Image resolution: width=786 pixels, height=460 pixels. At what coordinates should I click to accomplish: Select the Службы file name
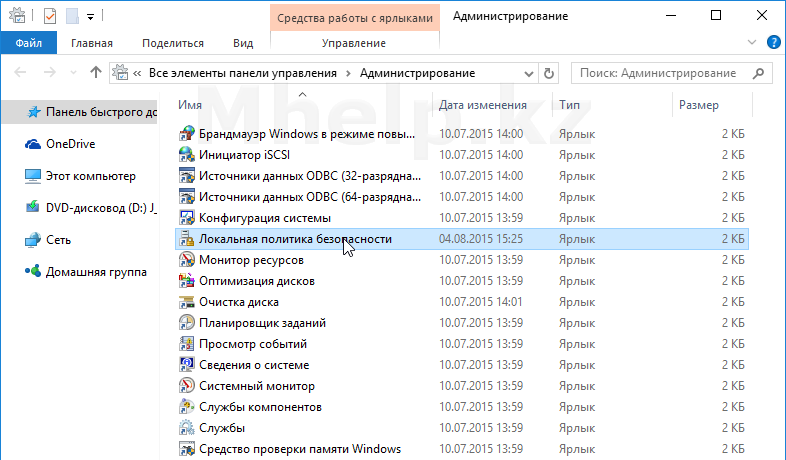[x=222, y=428]
